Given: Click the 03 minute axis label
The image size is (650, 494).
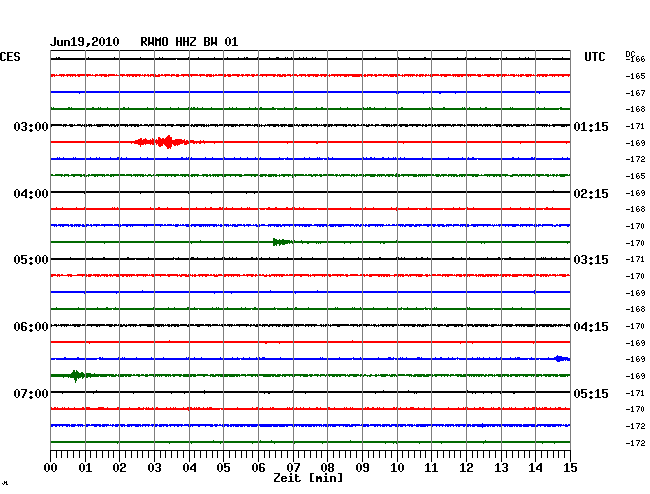Looking at the screenshot, I should [154, 468].
